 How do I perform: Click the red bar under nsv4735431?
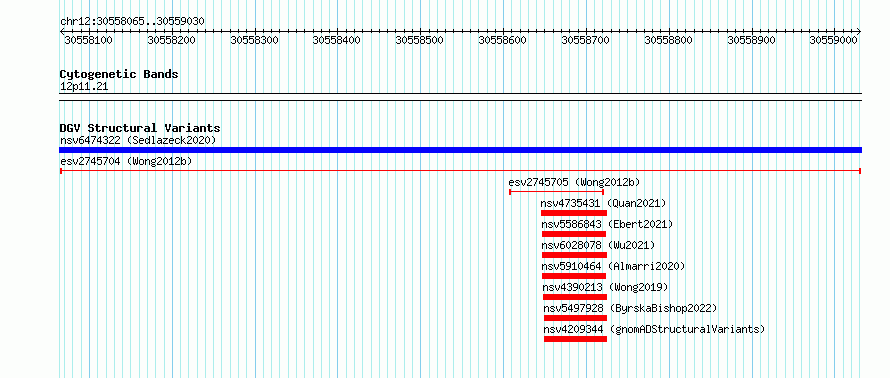tap(574, 213)
